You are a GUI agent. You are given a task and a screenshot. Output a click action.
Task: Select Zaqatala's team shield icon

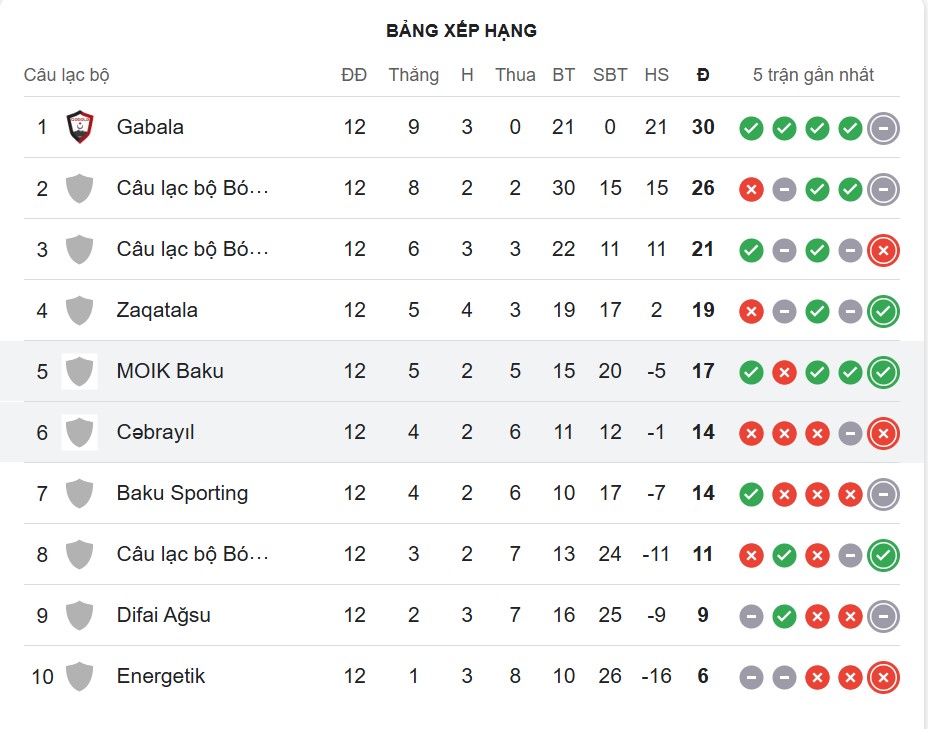(x=78, y=310)
